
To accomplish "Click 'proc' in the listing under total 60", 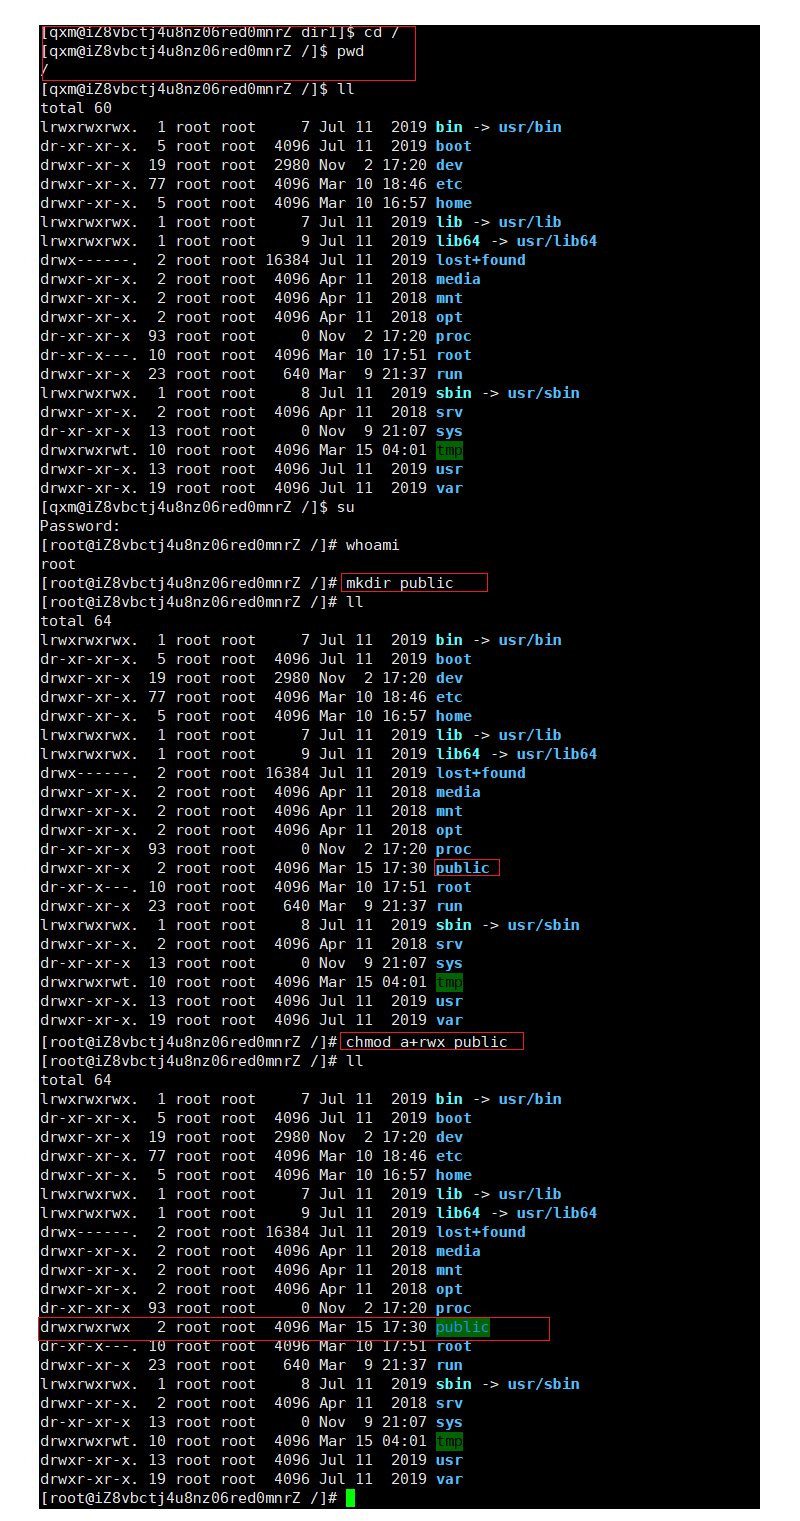I will tap(454, 336).
